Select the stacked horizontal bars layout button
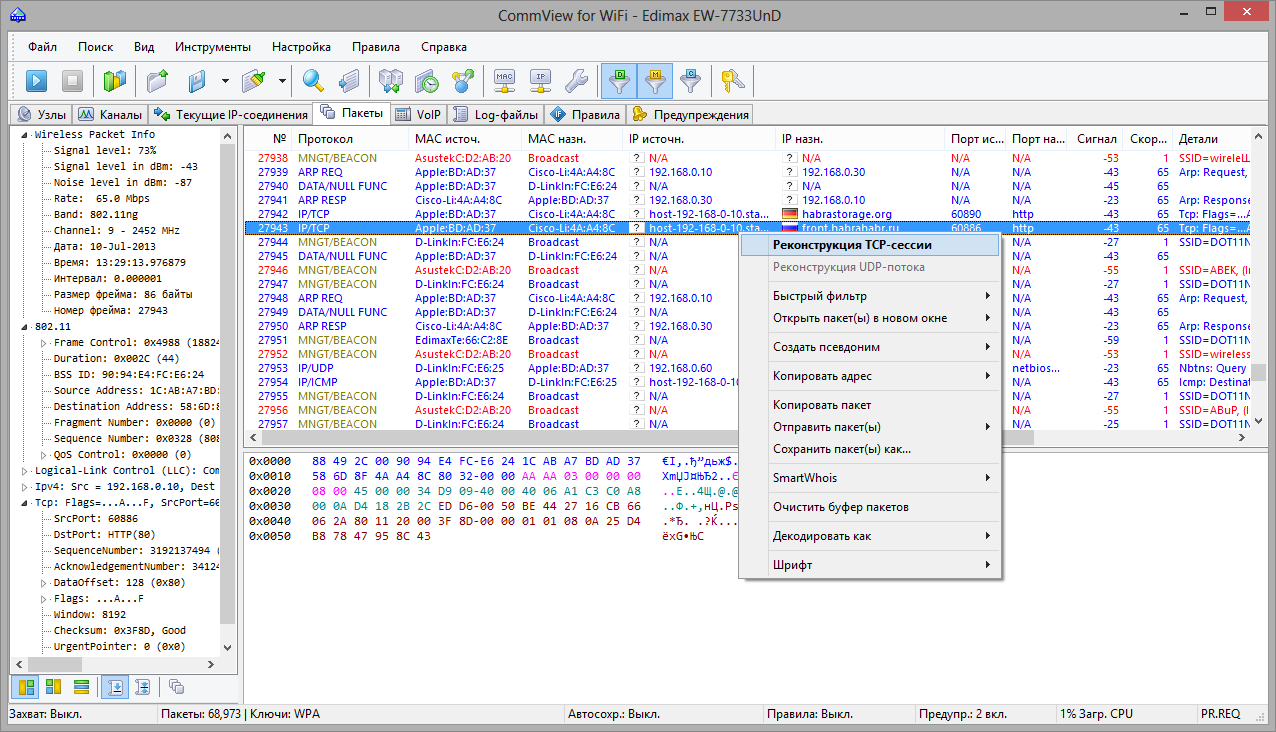 click(x=82, y=686)
